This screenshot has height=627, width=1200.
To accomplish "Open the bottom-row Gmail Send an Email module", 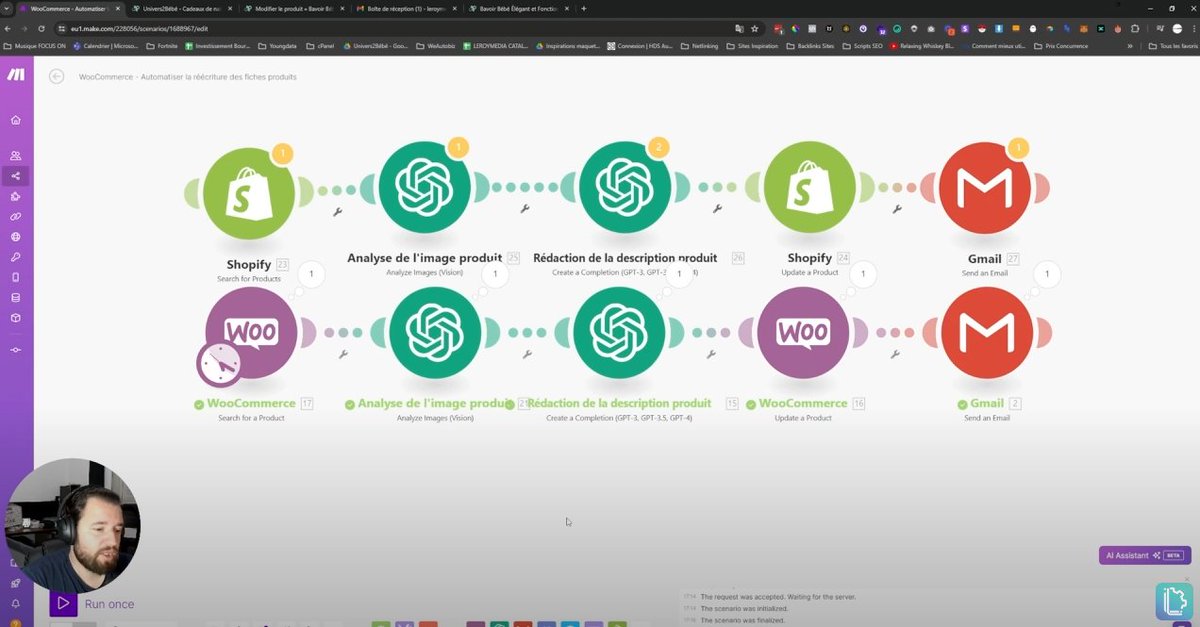I will click(x=988, y=333).
